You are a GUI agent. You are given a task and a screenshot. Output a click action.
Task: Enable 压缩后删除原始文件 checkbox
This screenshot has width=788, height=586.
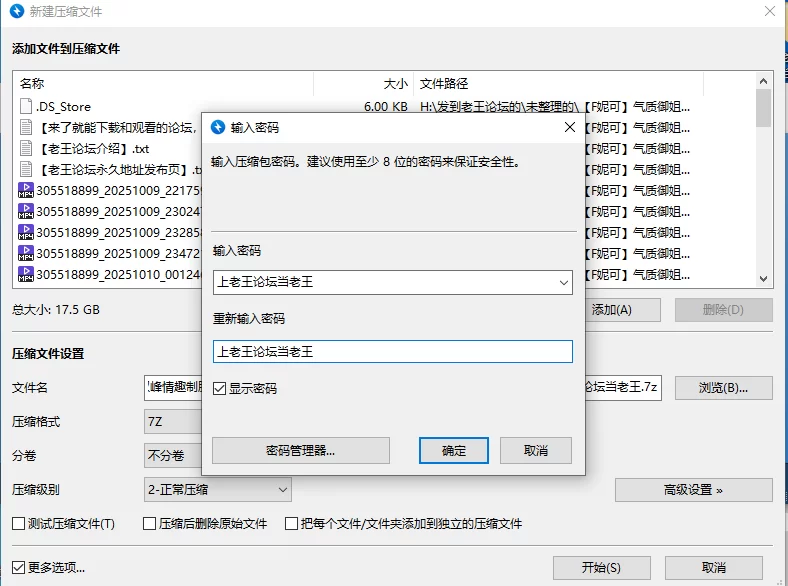[149, 524]
